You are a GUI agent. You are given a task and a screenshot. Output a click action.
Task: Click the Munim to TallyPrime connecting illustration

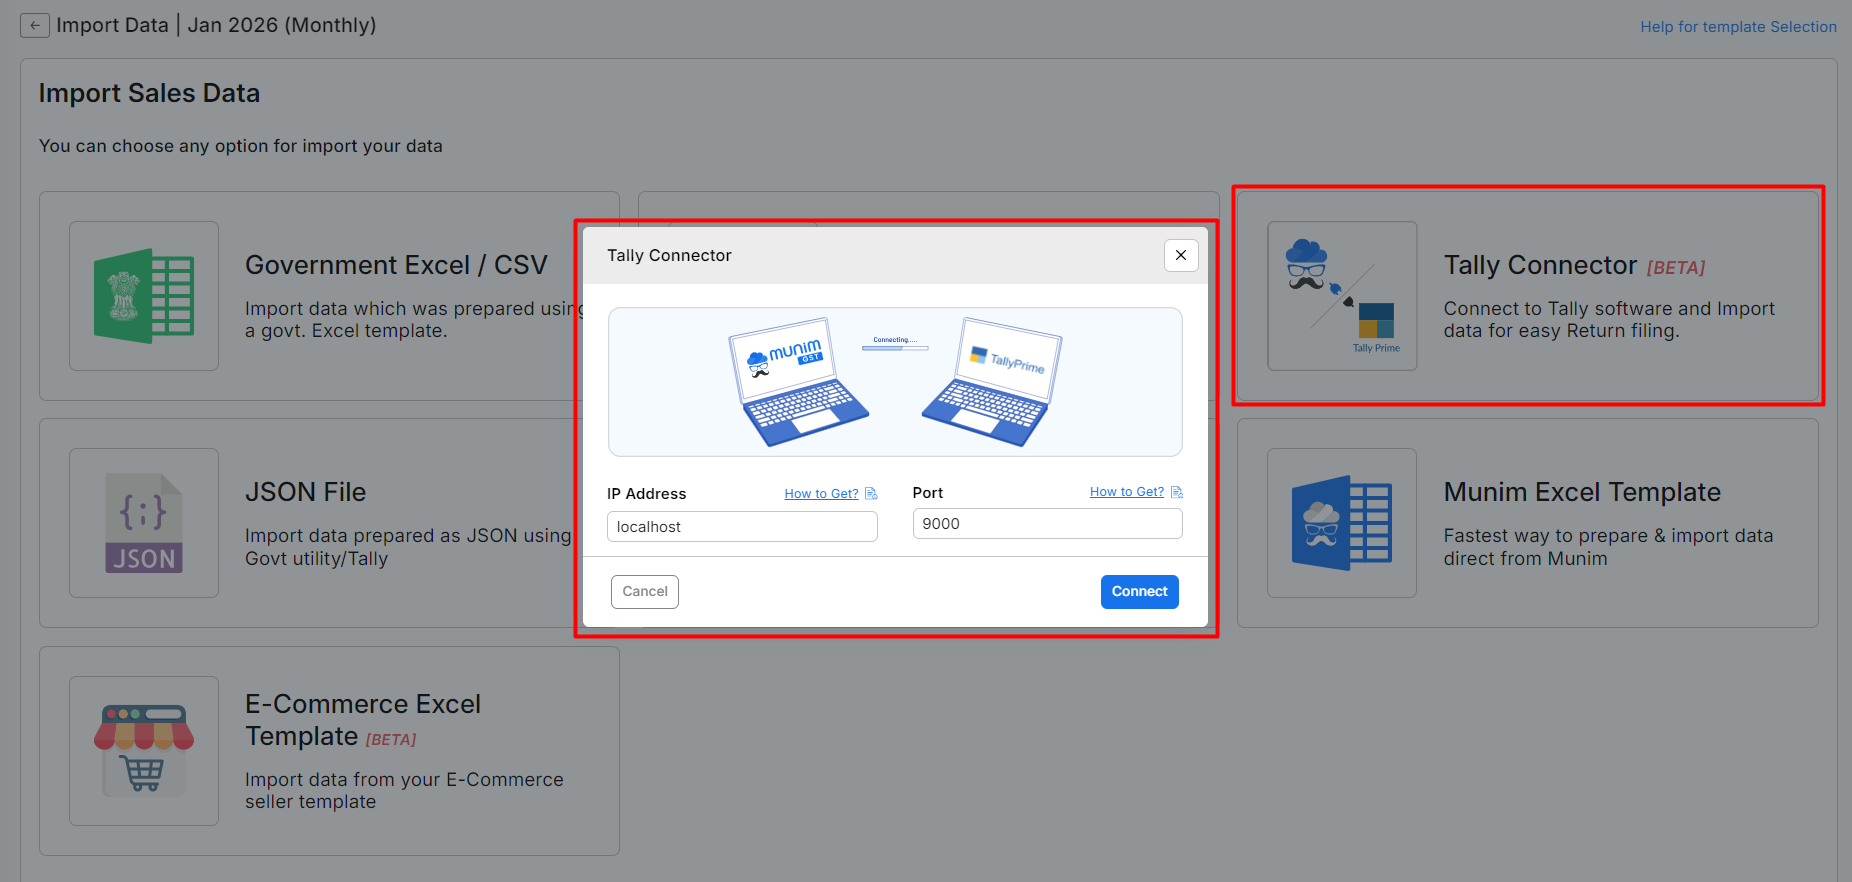(x=895, y=382)
